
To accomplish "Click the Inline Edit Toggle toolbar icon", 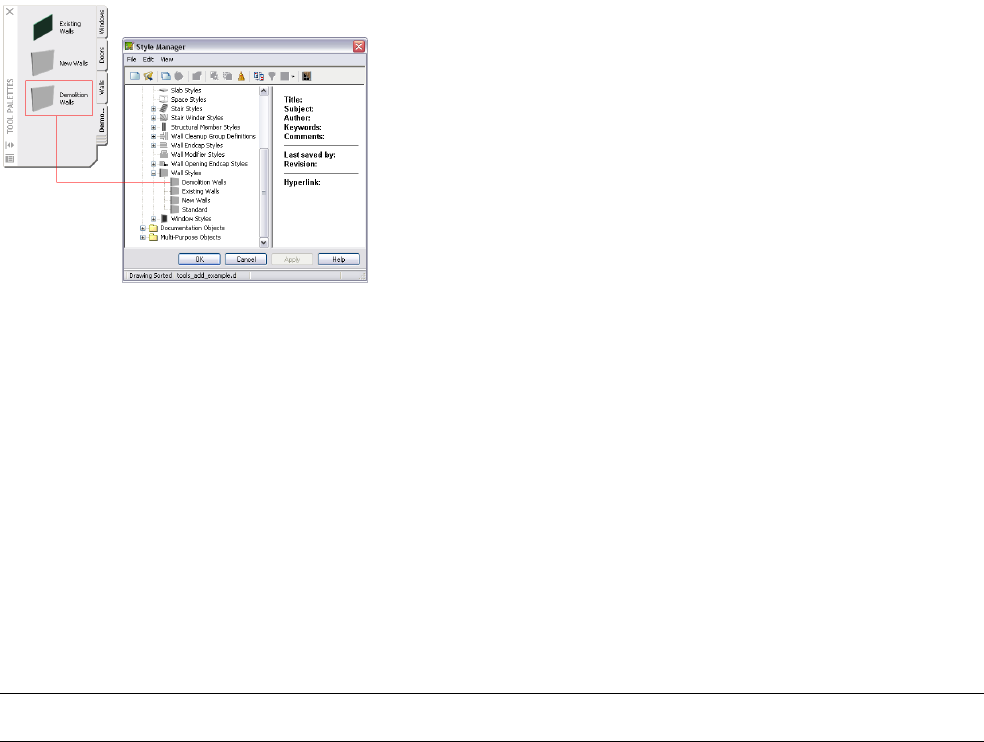I will click(306, 76).
